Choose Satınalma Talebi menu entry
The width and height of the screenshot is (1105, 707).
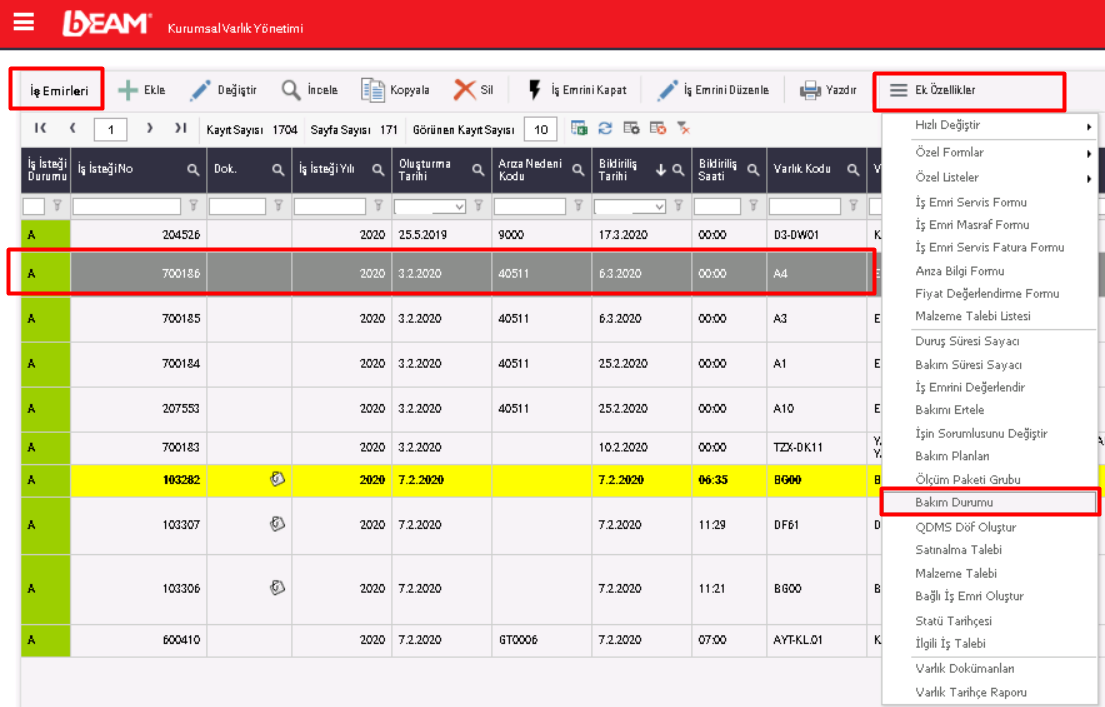point(958,550)
